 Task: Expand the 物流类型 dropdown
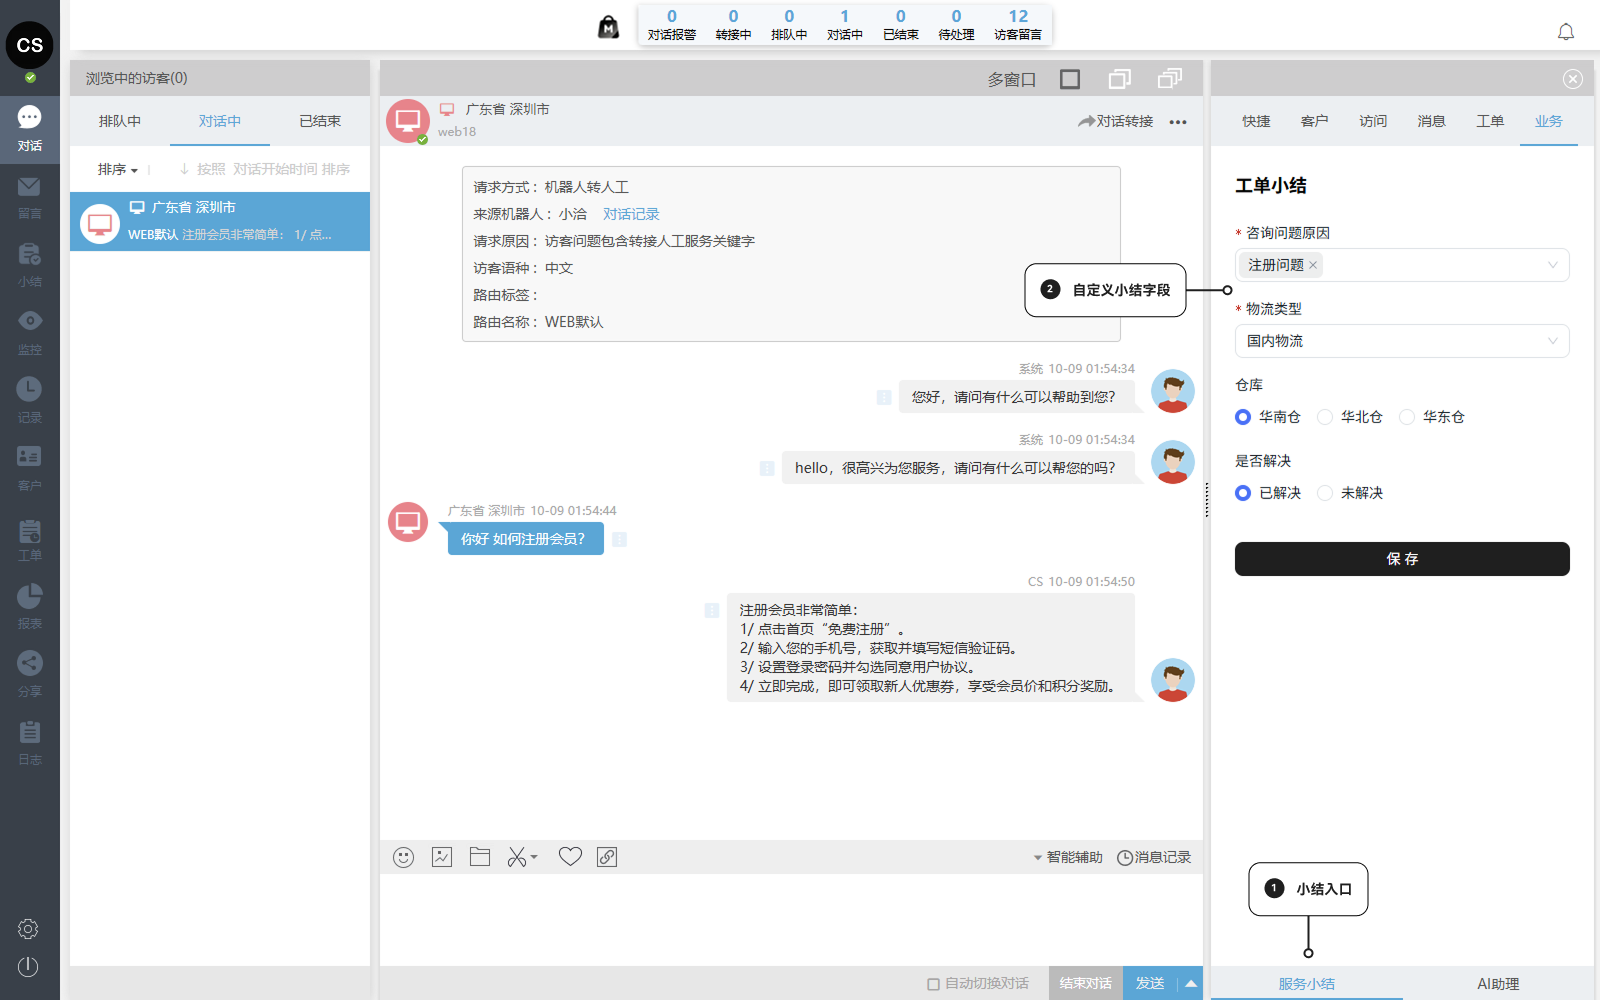click(1401, 341)
